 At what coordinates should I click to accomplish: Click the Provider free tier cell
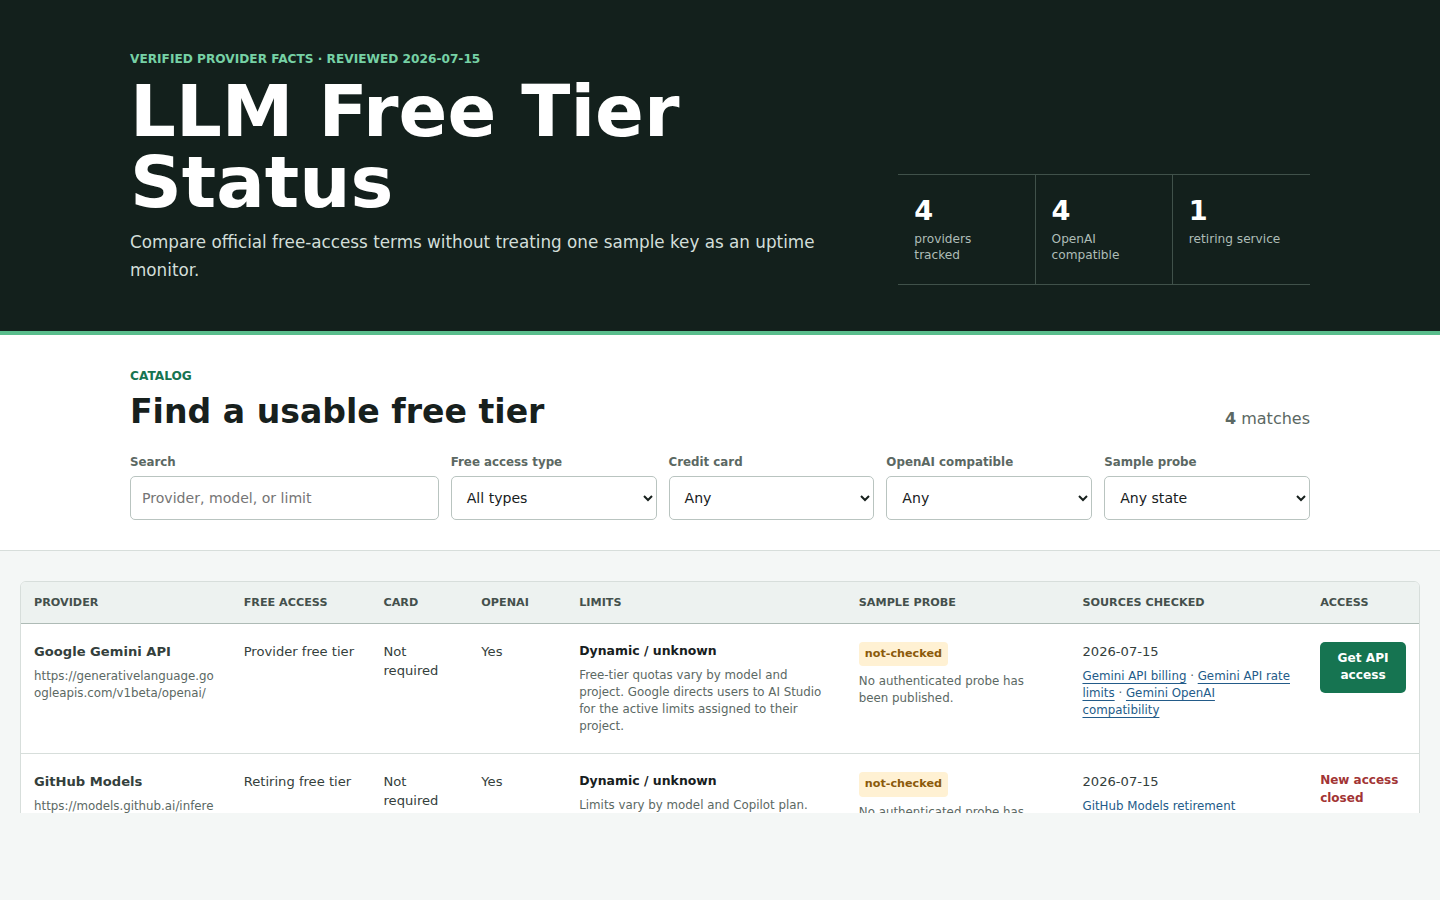click(299, 651)
